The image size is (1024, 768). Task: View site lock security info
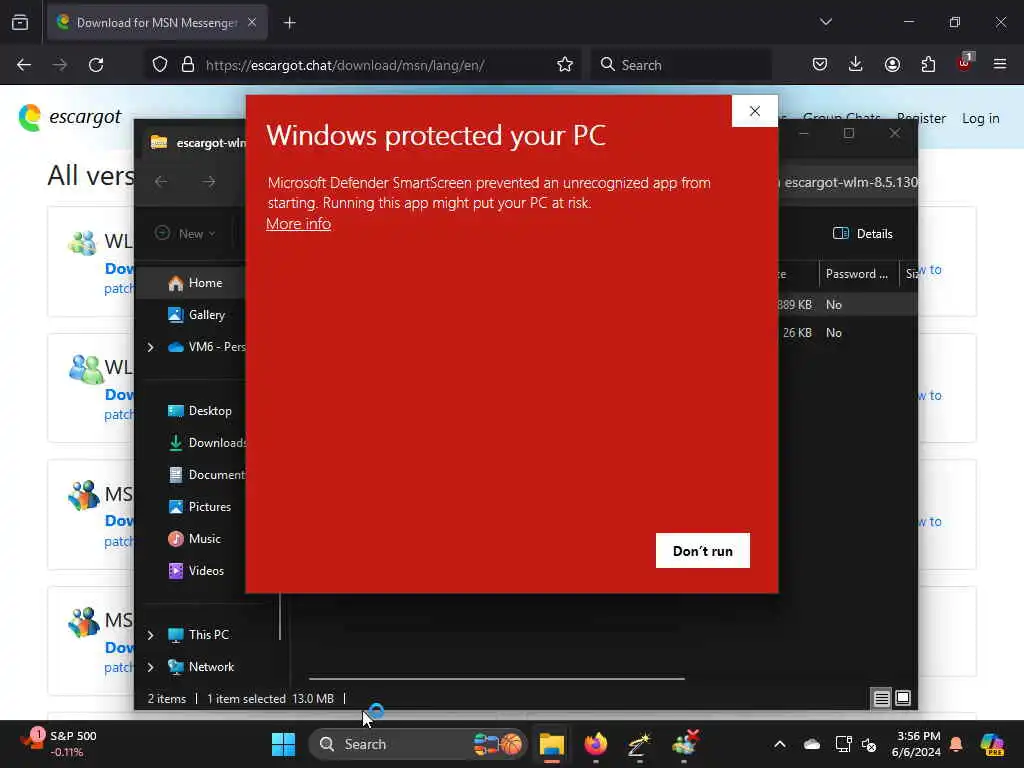click(188, 65)
